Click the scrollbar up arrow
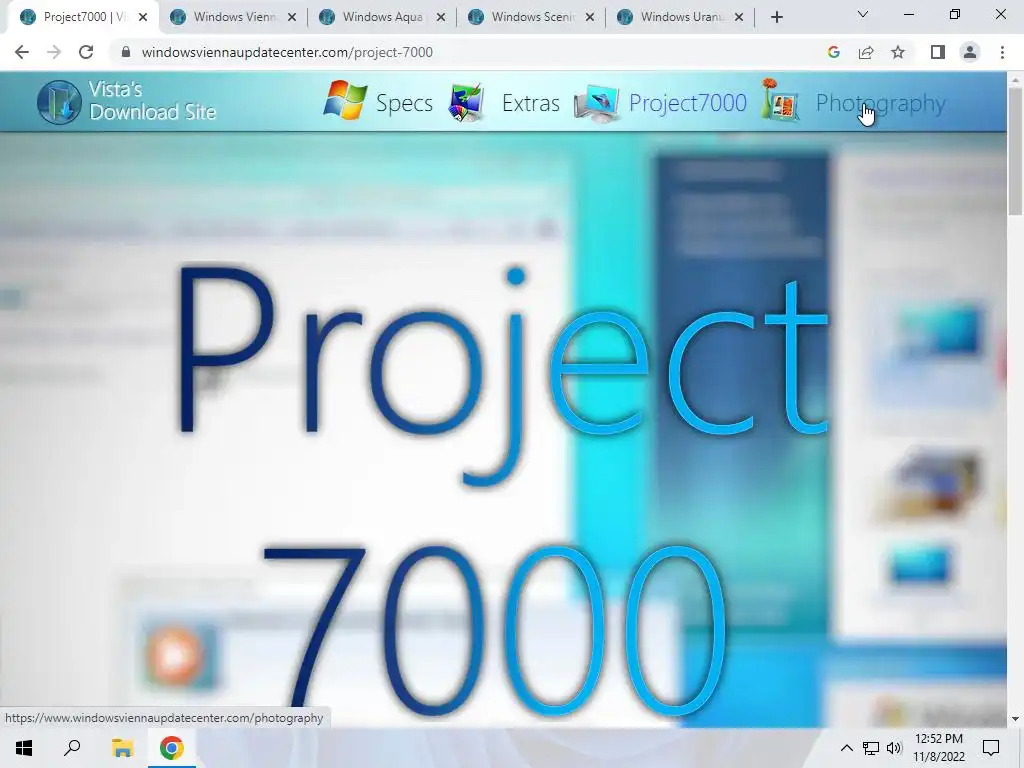This screenshot has height=768, width=1024. click(x=1016, y=79)
